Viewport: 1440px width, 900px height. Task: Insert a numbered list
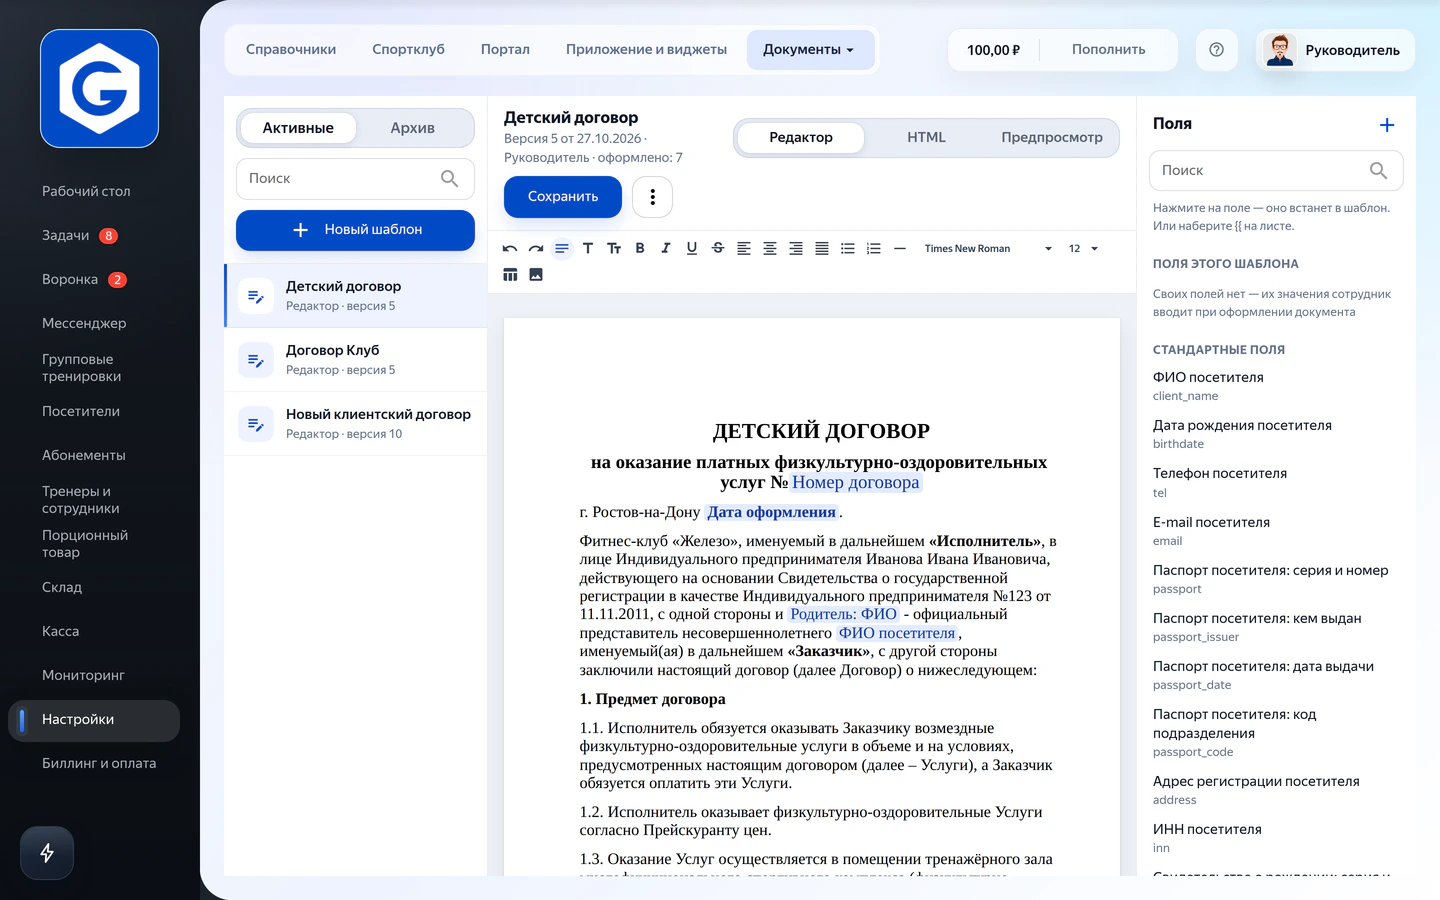(x=874, y=249)
